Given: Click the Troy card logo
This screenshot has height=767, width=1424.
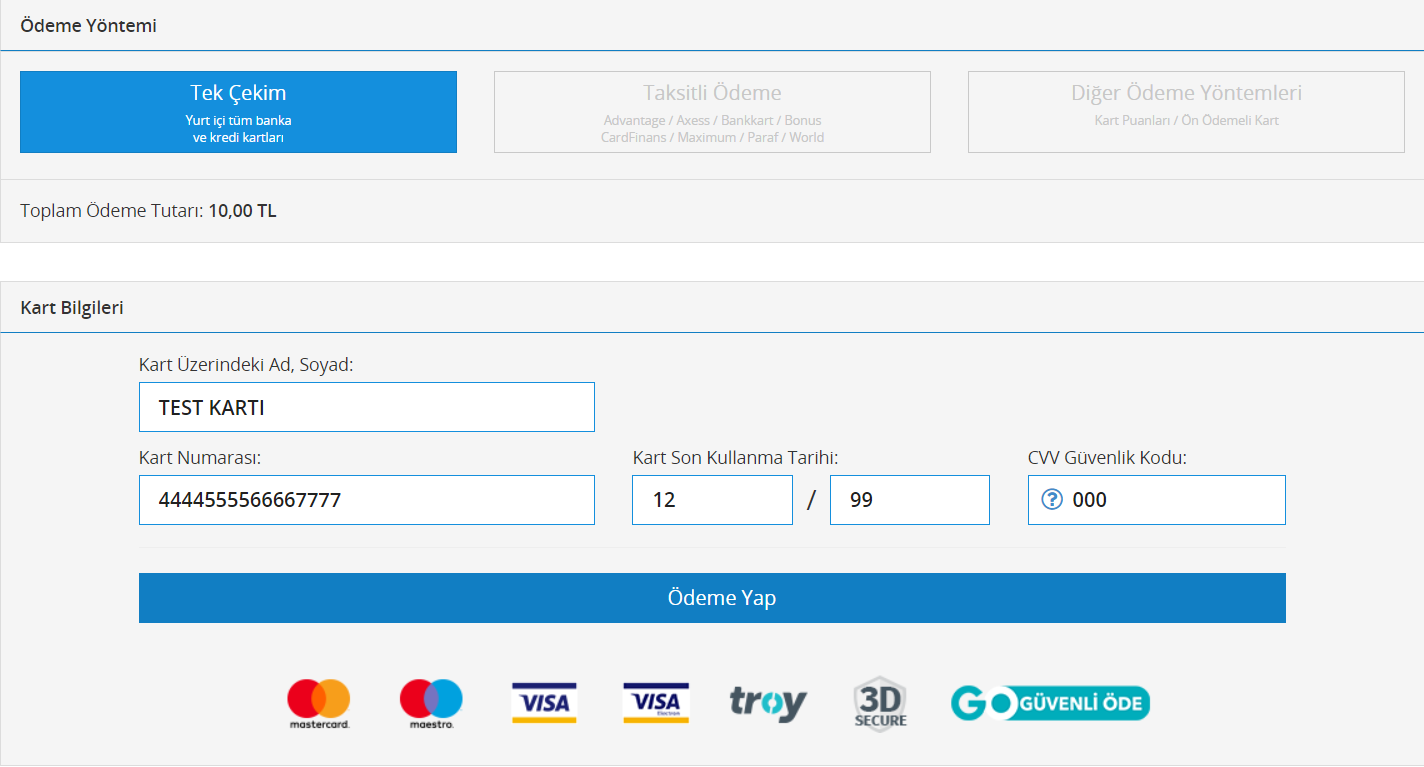Looking at the screenshot, I should [x=768, y=703].
